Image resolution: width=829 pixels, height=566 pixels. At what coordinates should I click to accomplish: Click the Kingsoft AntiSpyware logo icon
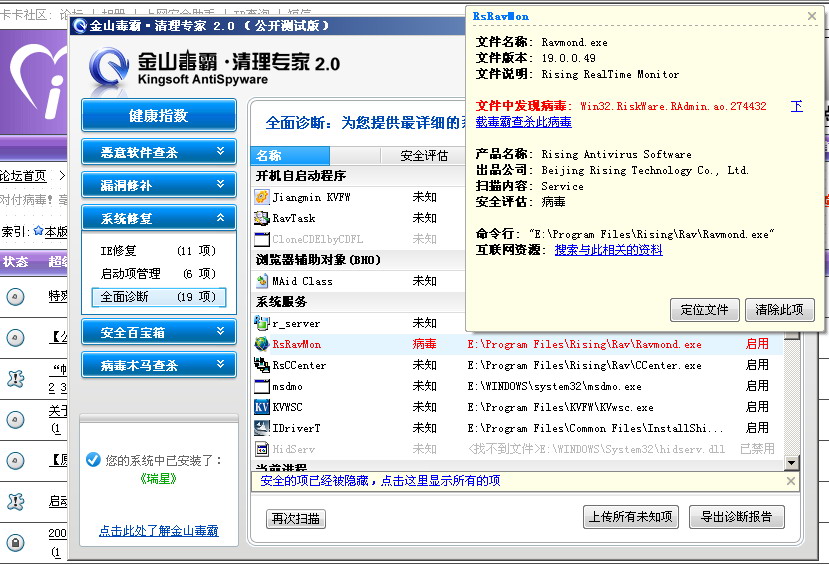click(x=109, y=67)
